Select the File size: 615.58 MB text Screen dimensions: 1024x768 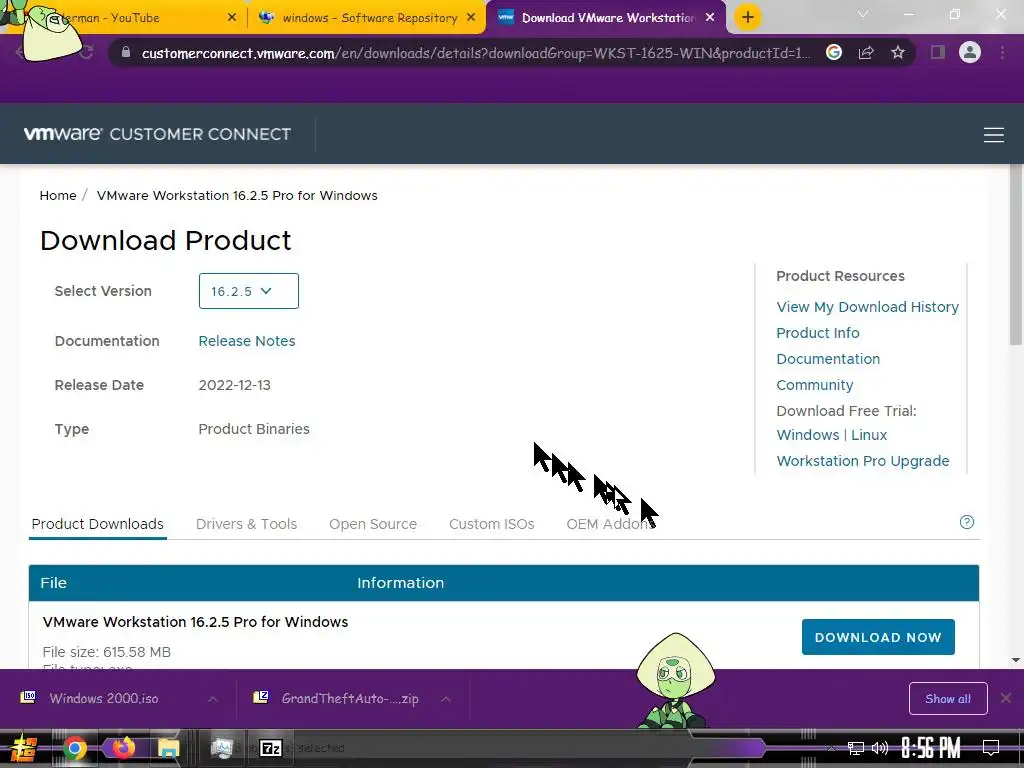click(x=106, y=652)
